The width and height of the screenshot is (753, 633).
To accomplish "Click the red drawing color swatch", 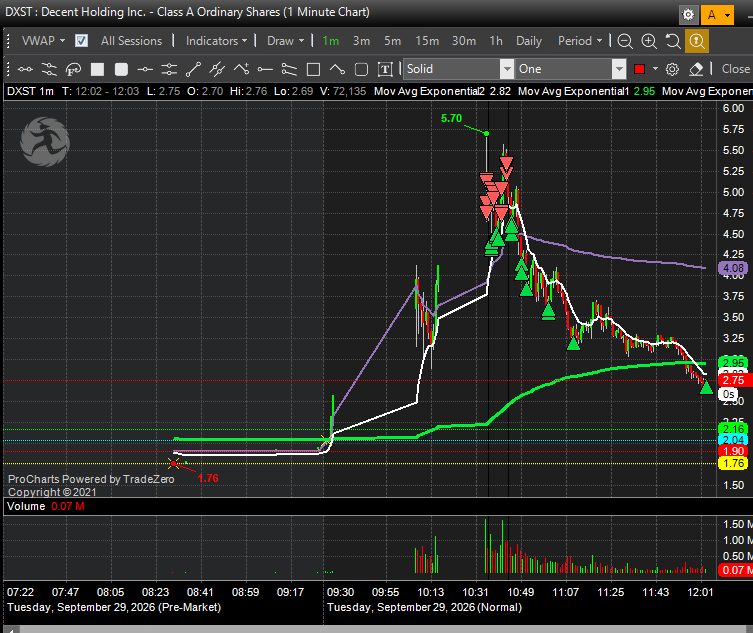I will tap(639, 69).
